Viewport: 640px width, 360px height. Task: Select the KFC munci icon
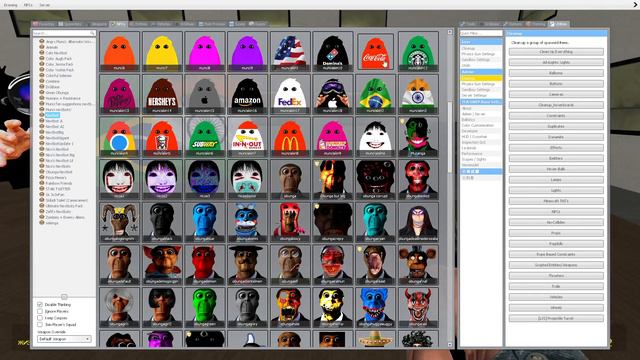[162, 137]
